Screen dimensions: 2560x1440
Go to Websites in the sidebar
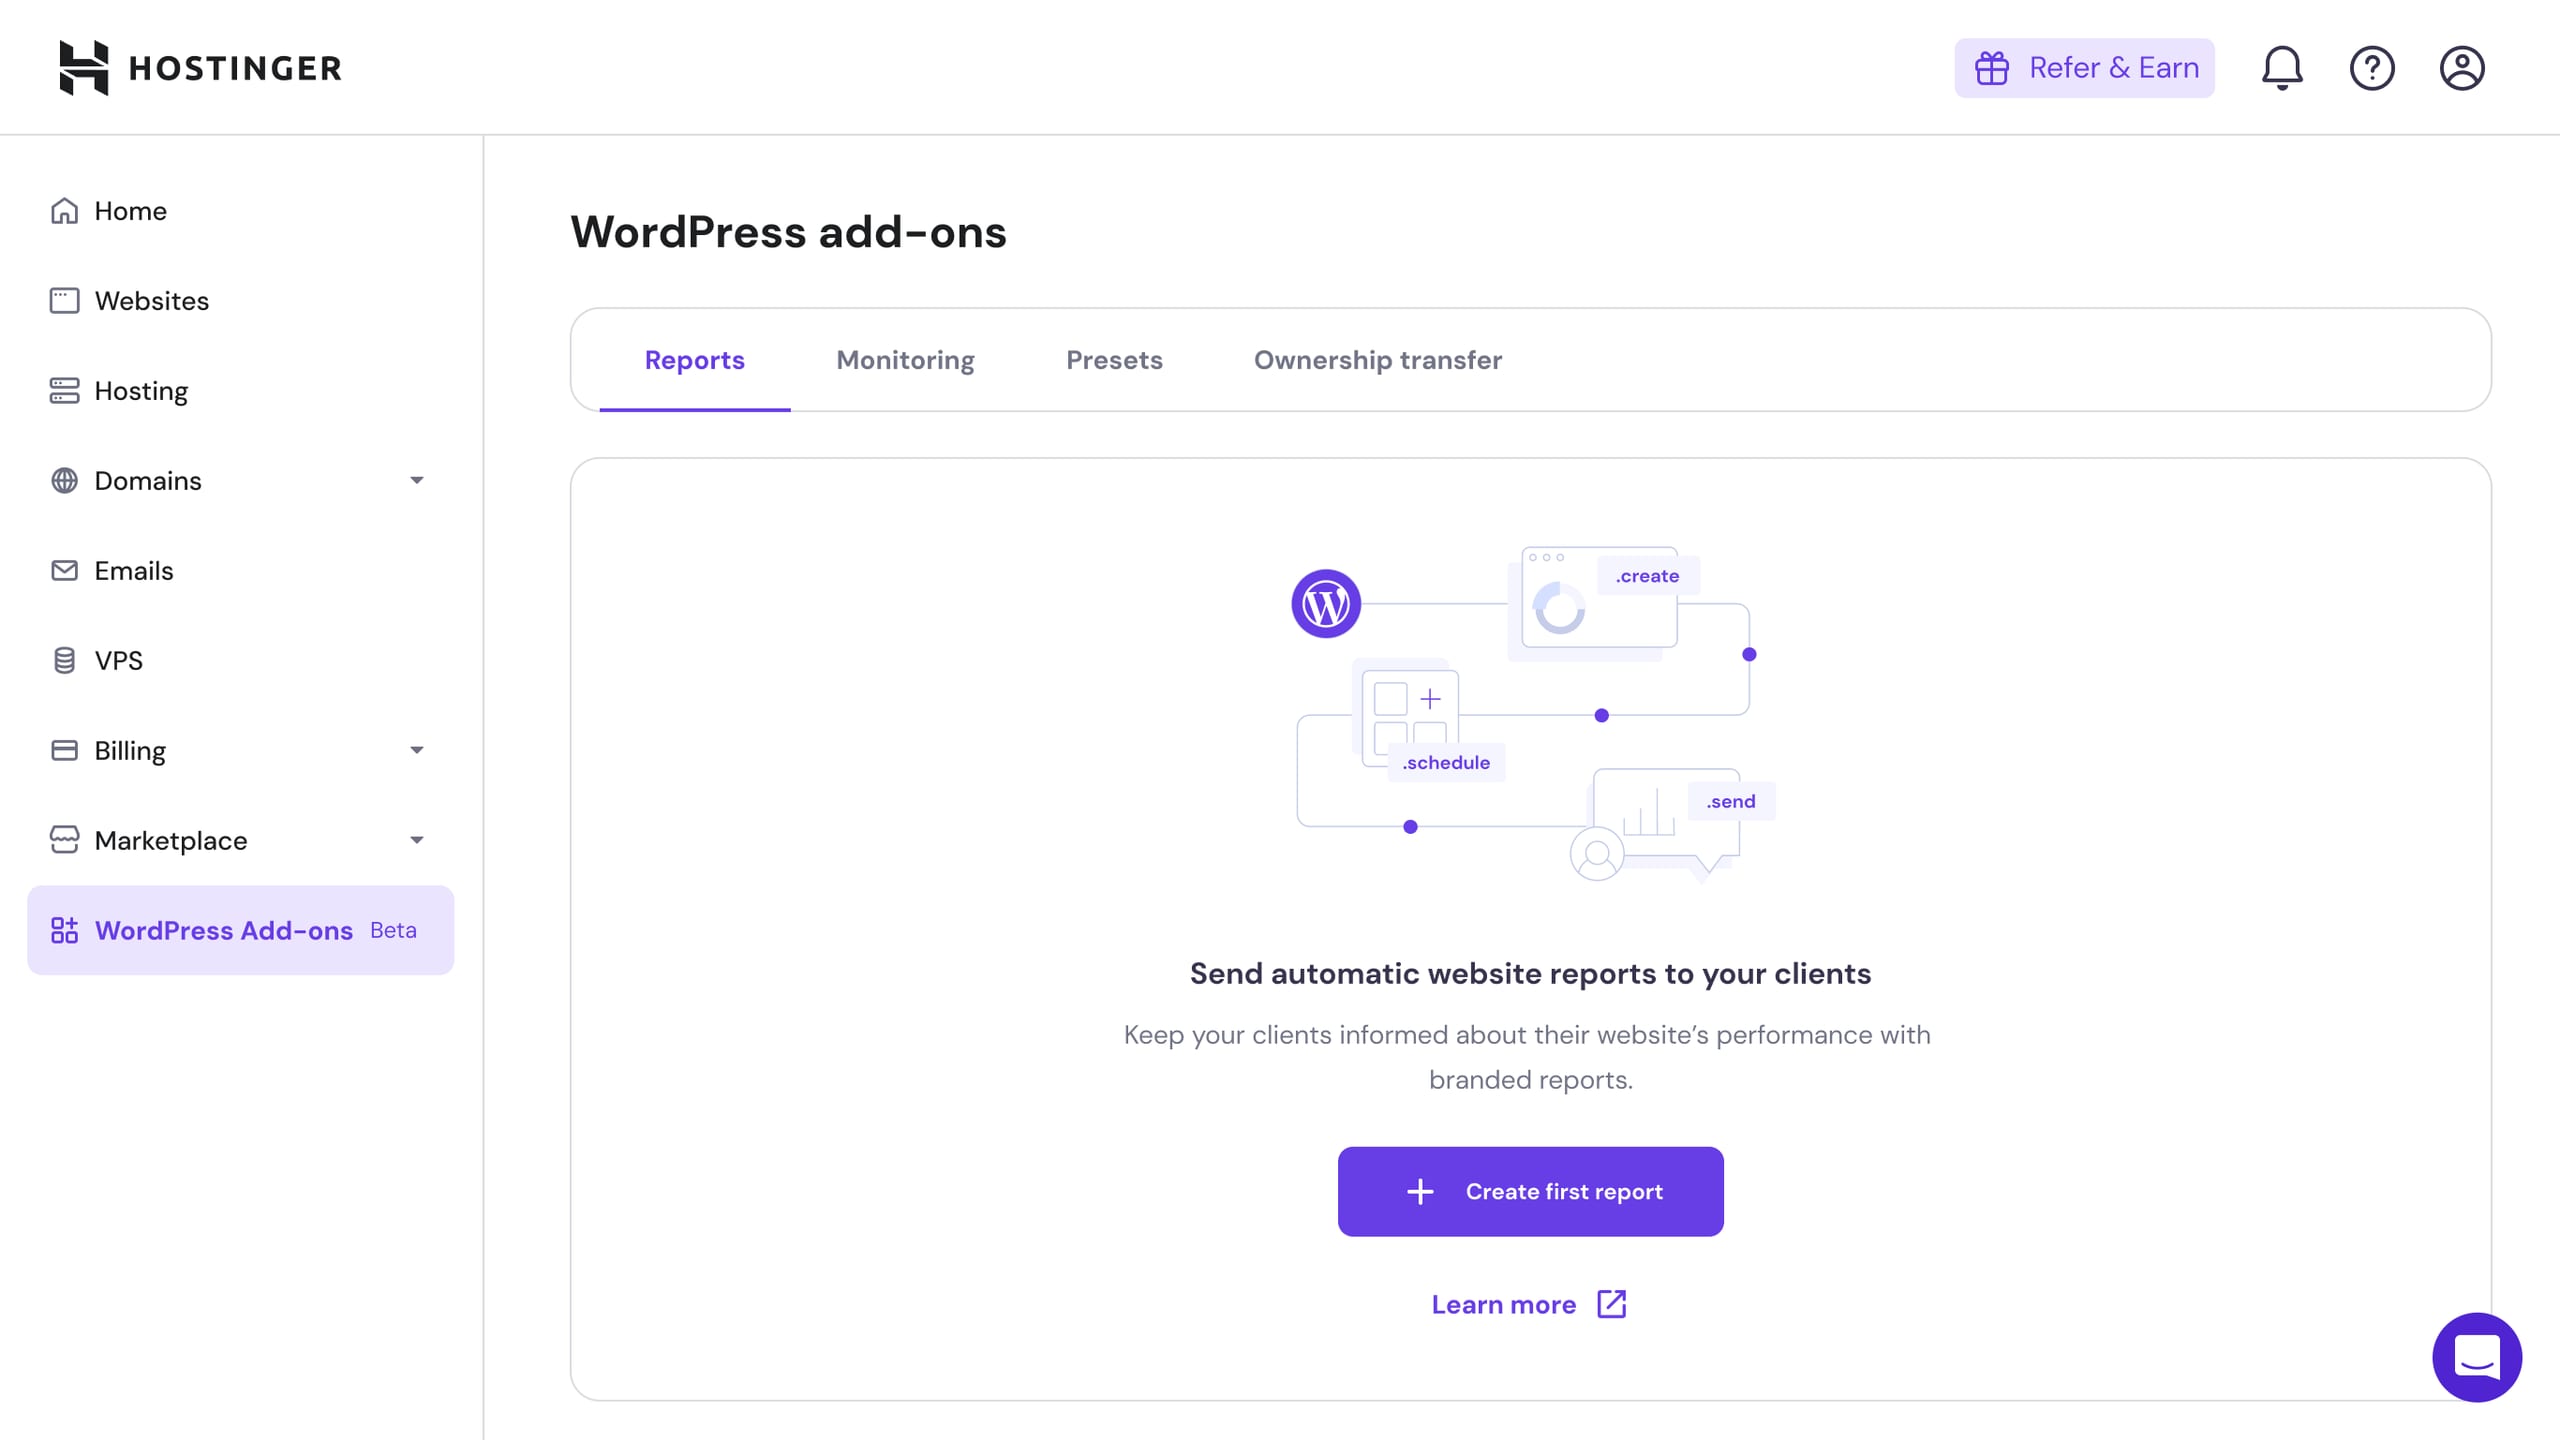(x=152, y=301)
